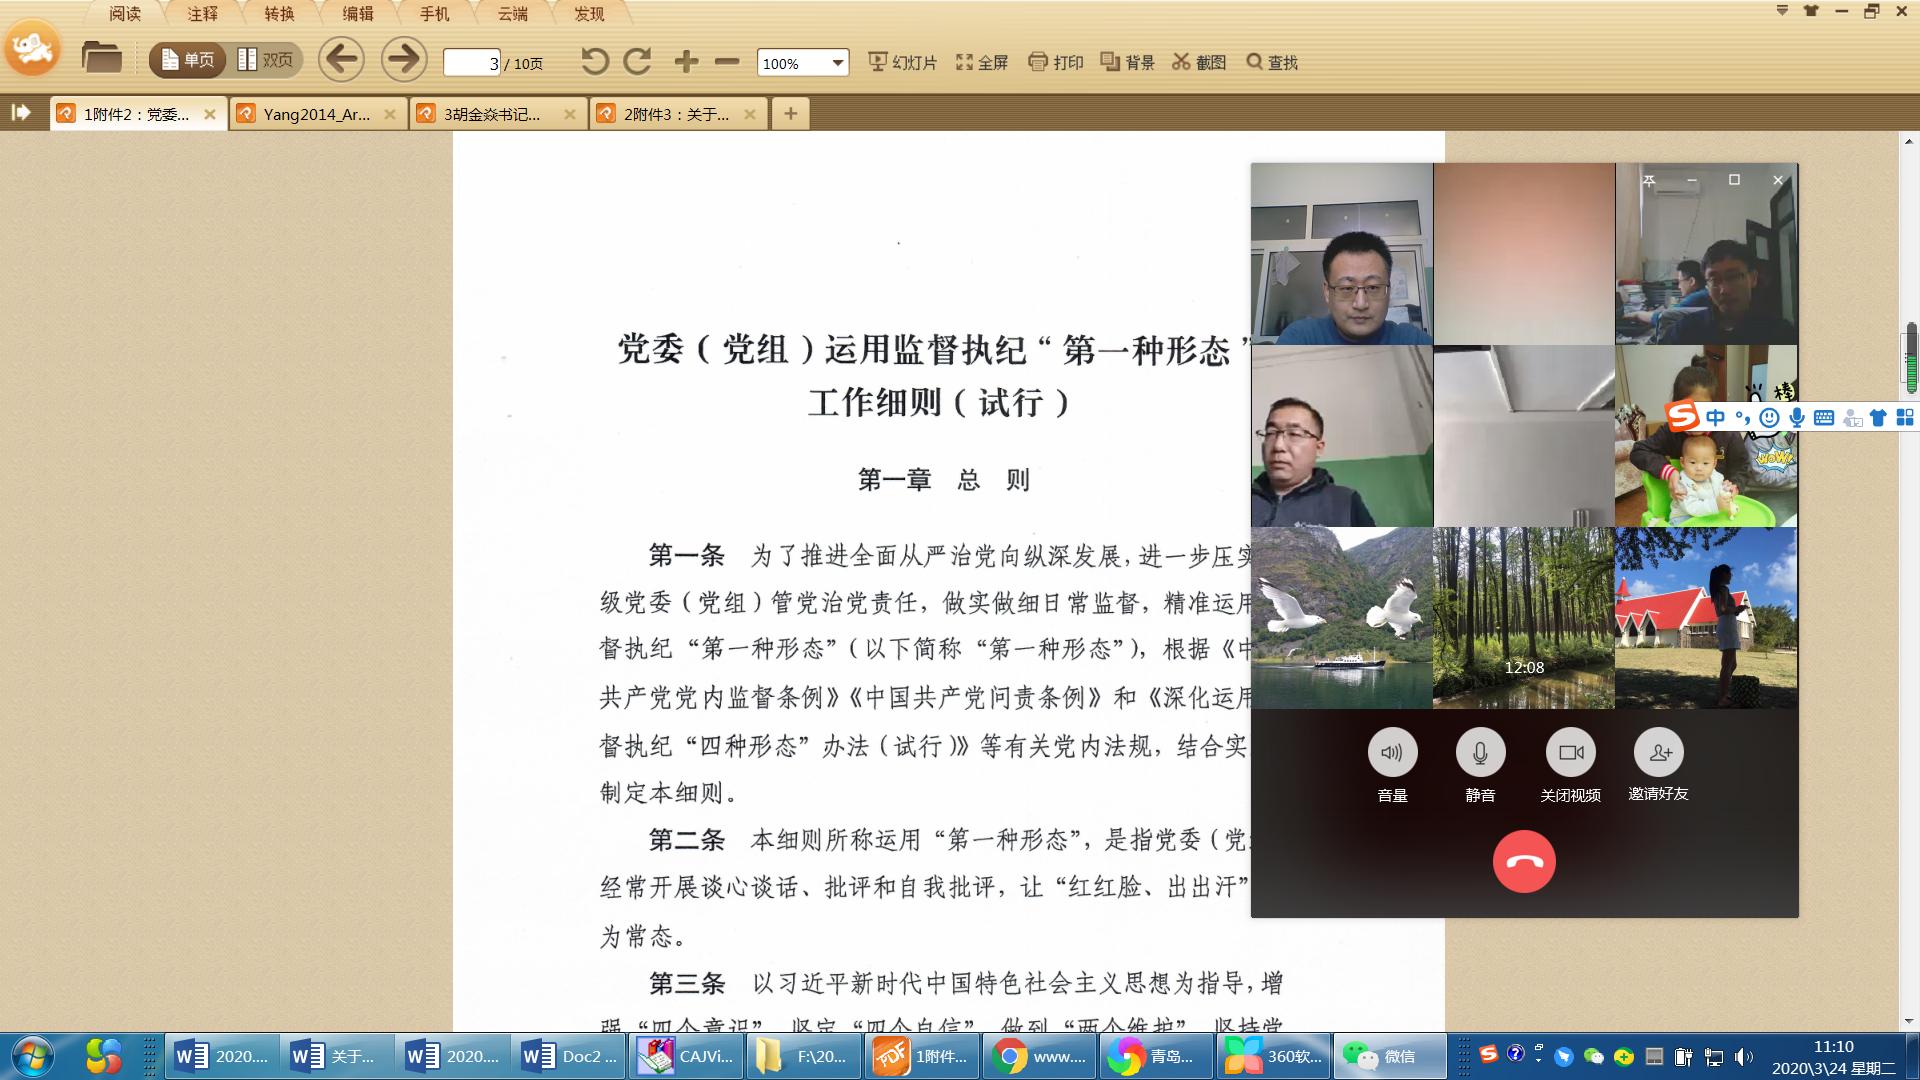Open file with the folder icon
The height and width of the screenshot is (1080, 1920).
click(x=101, y=59)
